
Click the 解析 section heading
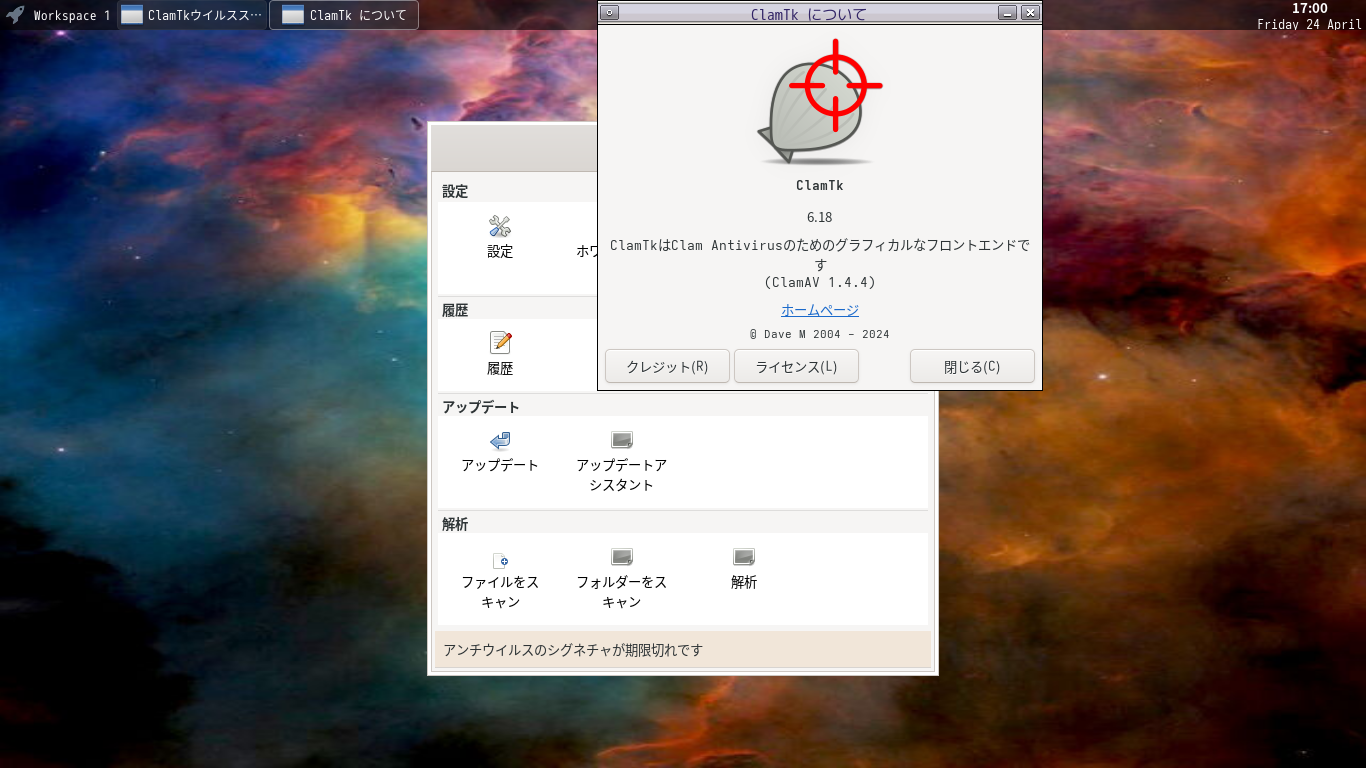click(455, 524)
